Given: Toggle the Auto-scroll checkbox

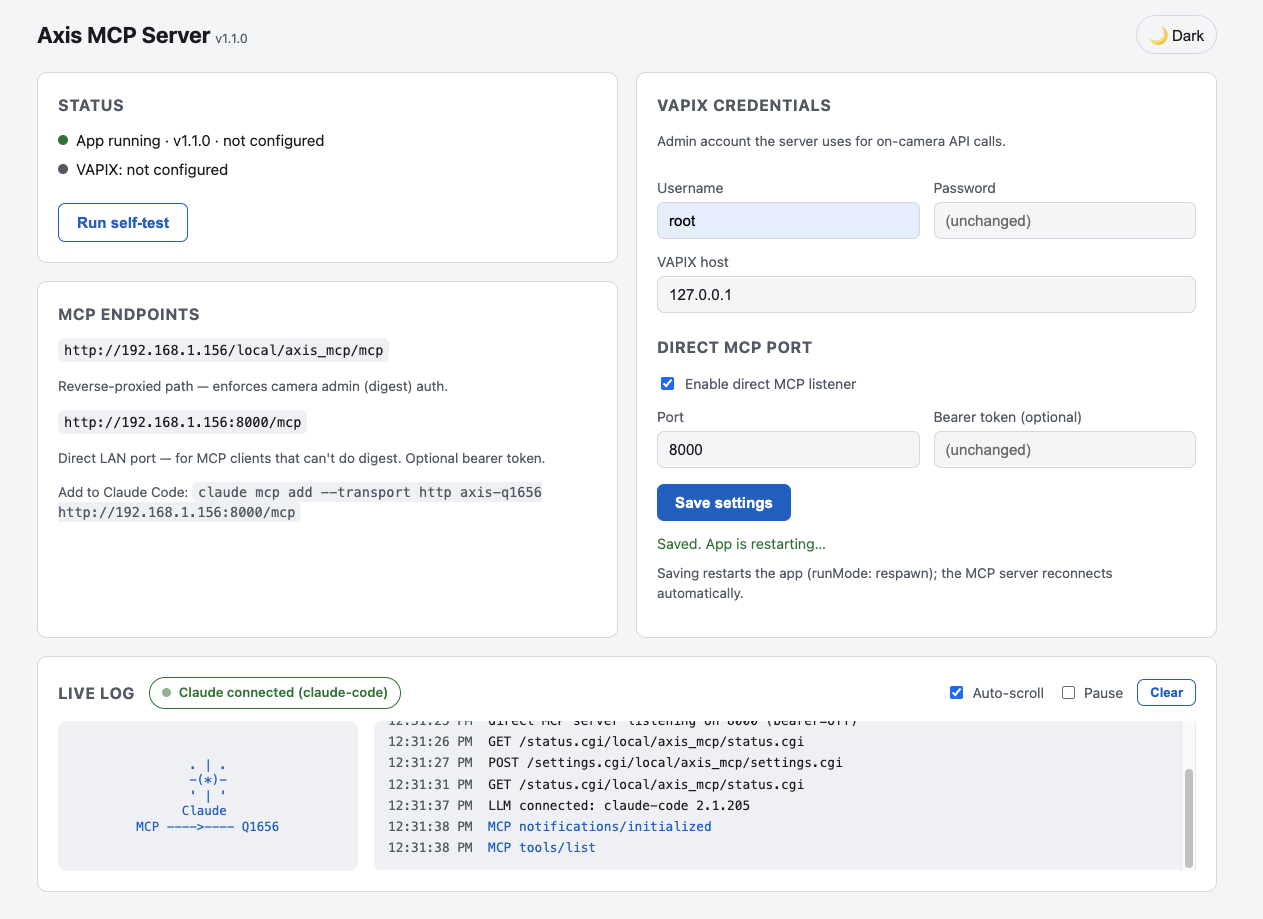Looking at the screenshot, I should [957, 693].
